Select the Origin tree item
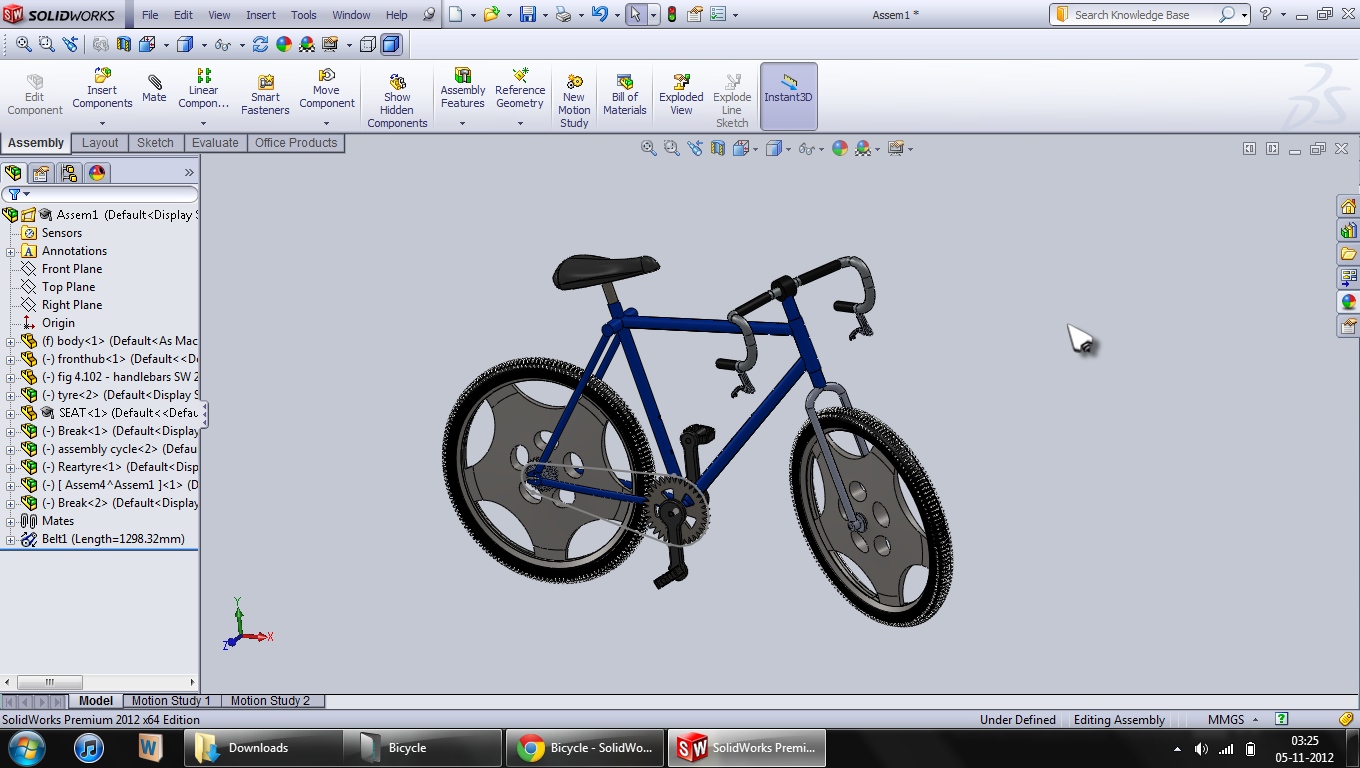 click(x=58, y=323)
